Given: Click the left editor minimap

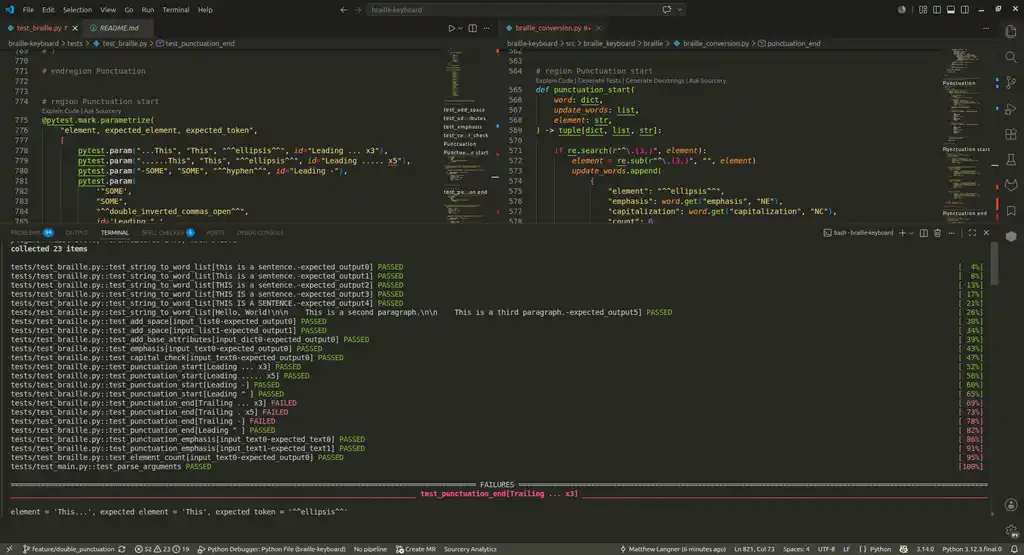Looking at the screenshot, I should [466, 136].
